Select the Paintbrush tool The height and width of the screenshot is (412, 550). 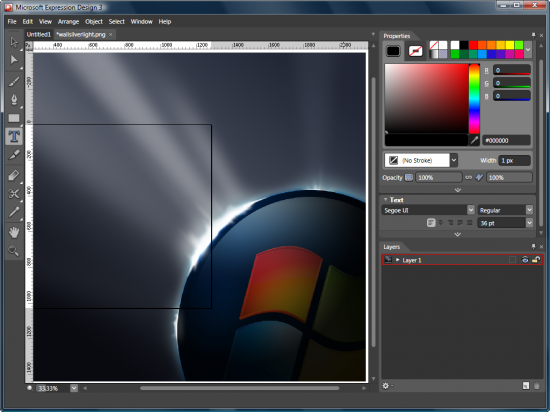[14, 81]
